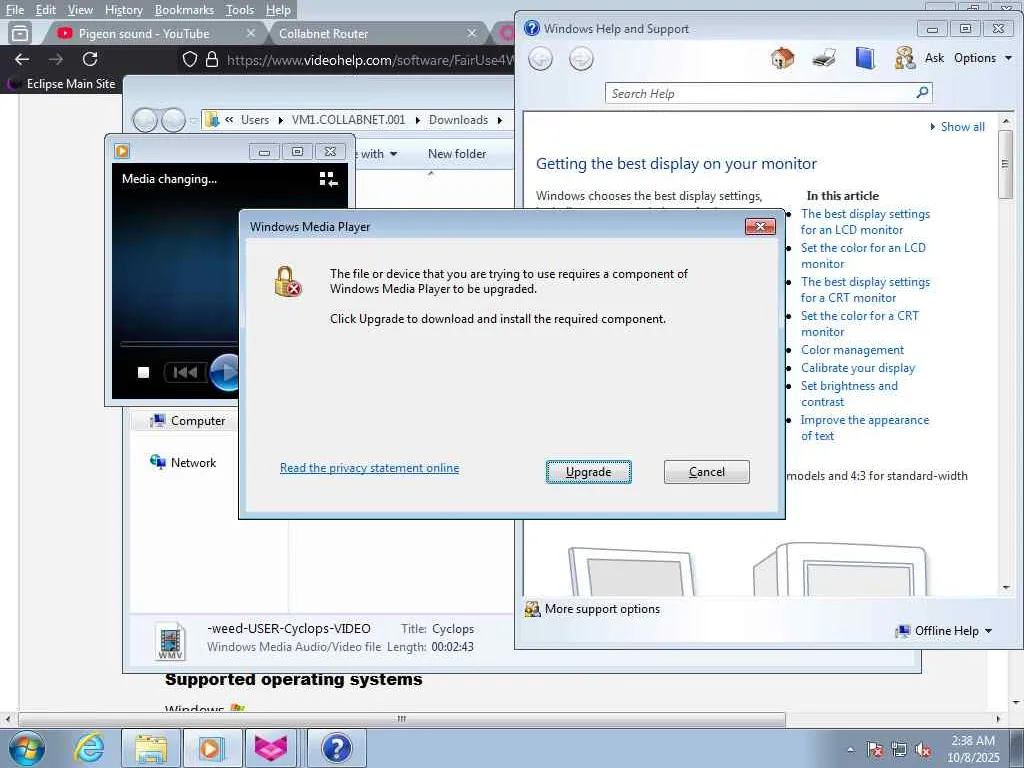This screenshot has width=1024, height=768.
Task: Go back in Windows Help and Support
Action: [540, 59]
